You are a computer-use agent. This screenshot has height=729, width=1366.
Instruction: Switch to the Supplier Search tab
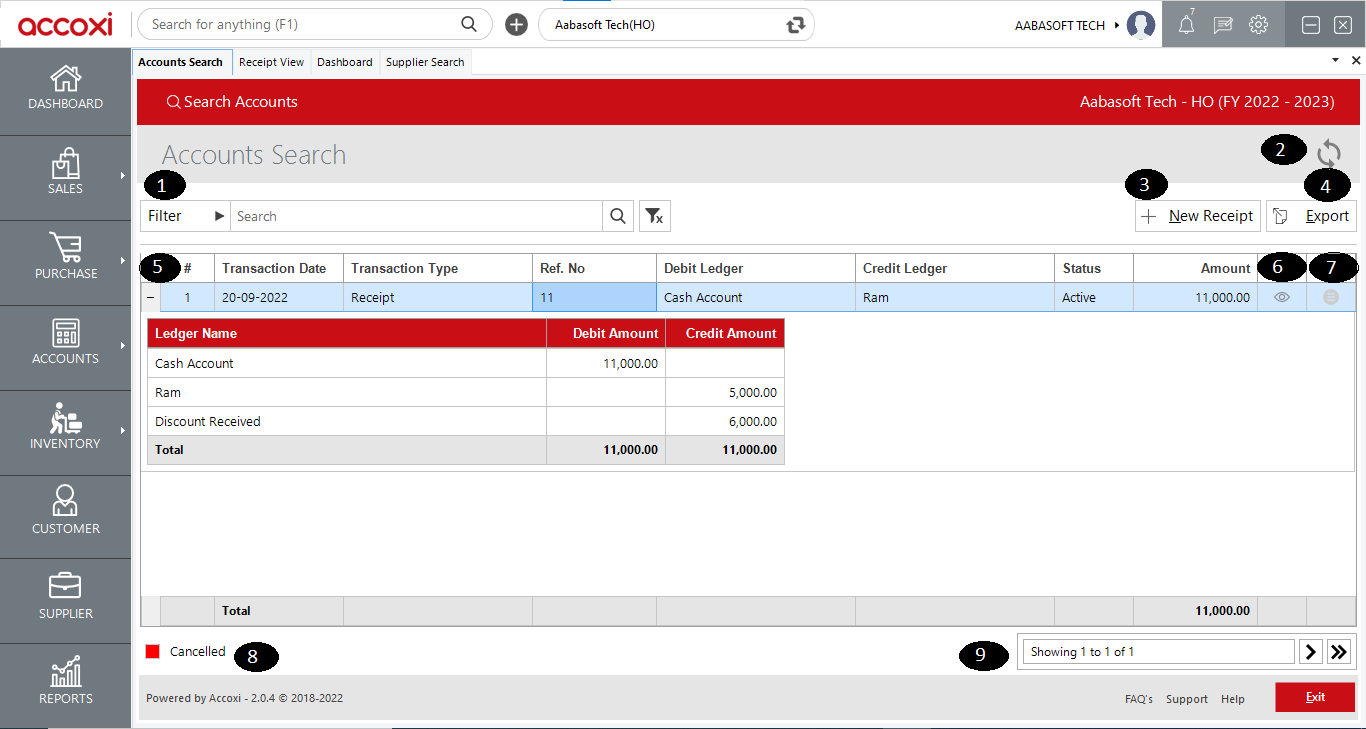coord(425,62)
